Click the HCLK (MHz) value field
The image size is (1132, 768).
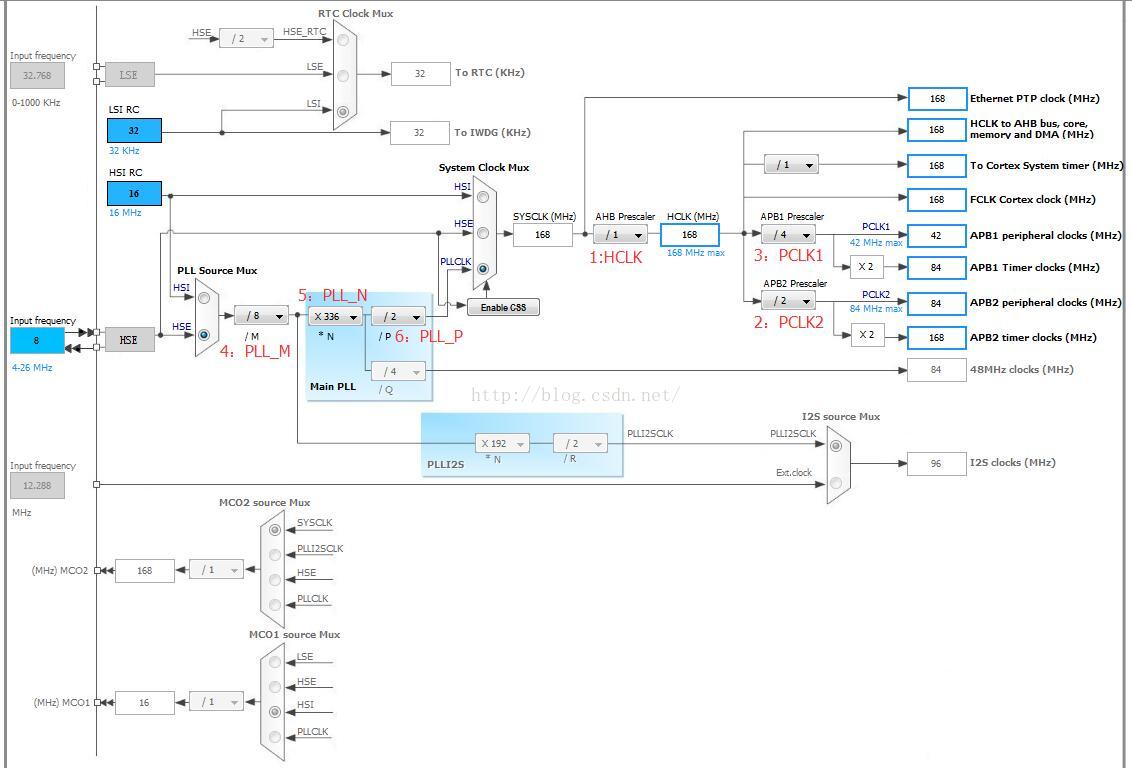coord(689,235)
